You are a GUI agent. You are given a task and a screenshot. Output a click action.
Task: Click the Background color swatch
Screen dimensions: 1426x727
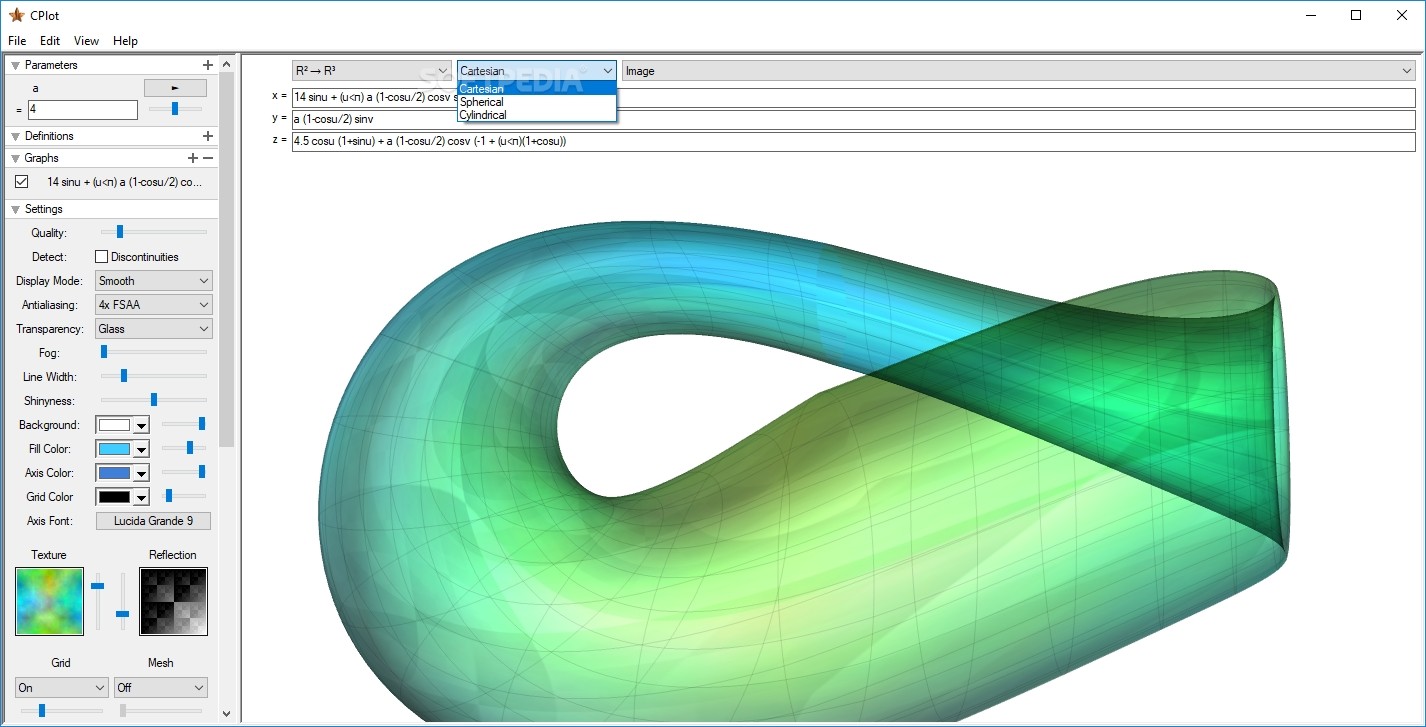point(114,425)
